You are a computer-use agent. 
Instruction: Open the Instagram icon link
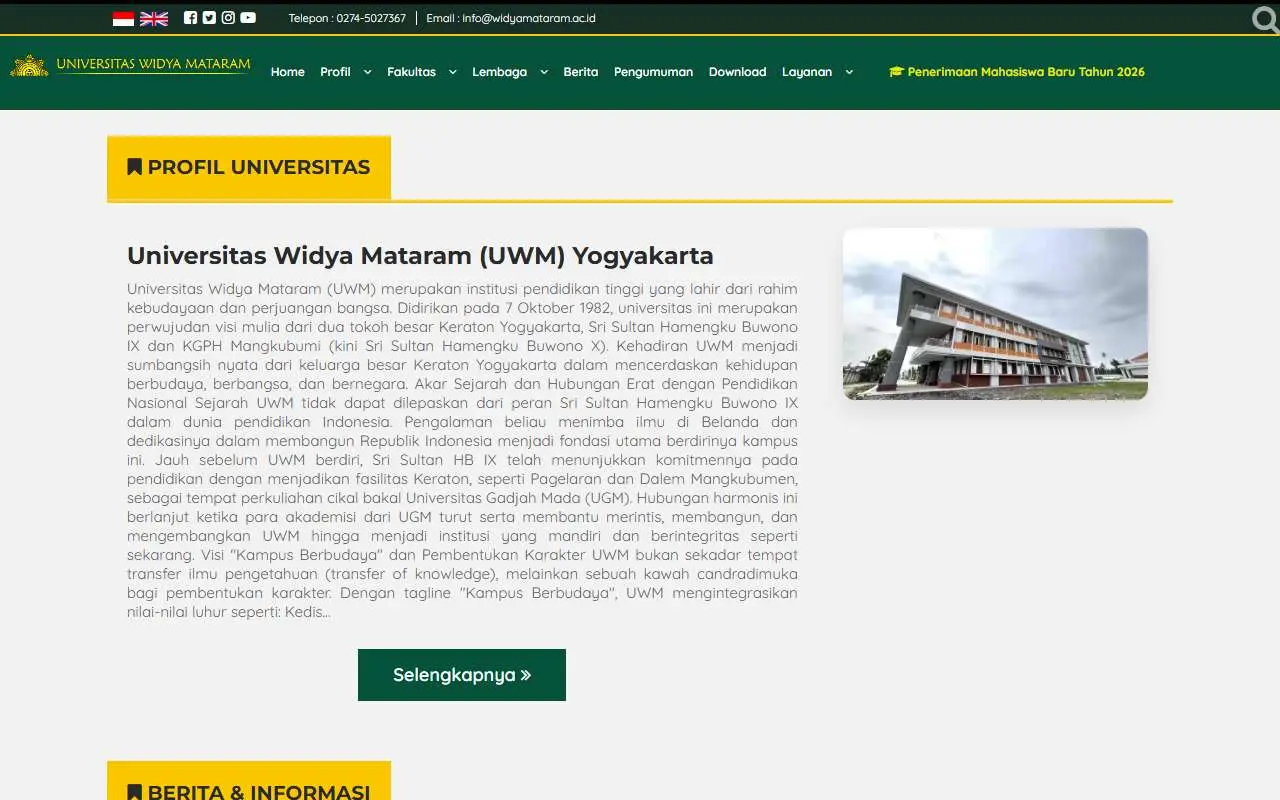coord(228,18)
